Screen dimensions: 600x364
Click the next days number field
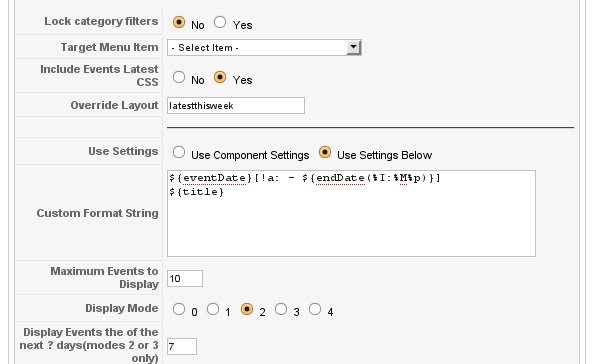pyautogui.click(x=182, y=346)
